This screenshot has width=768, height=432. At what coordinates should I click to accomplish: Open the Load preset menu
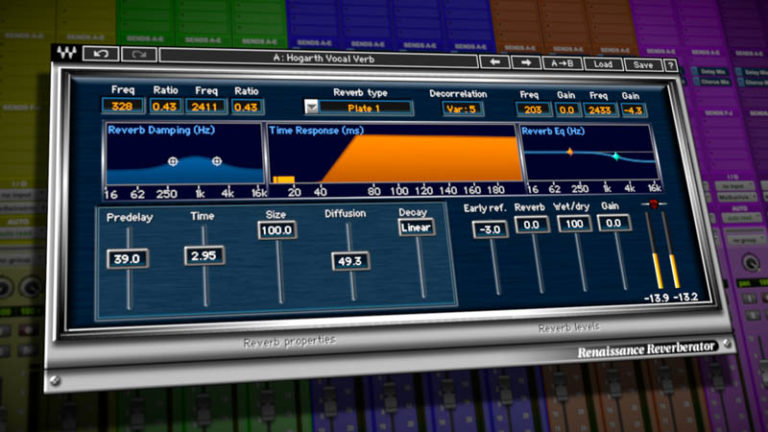tap(603, 64)
